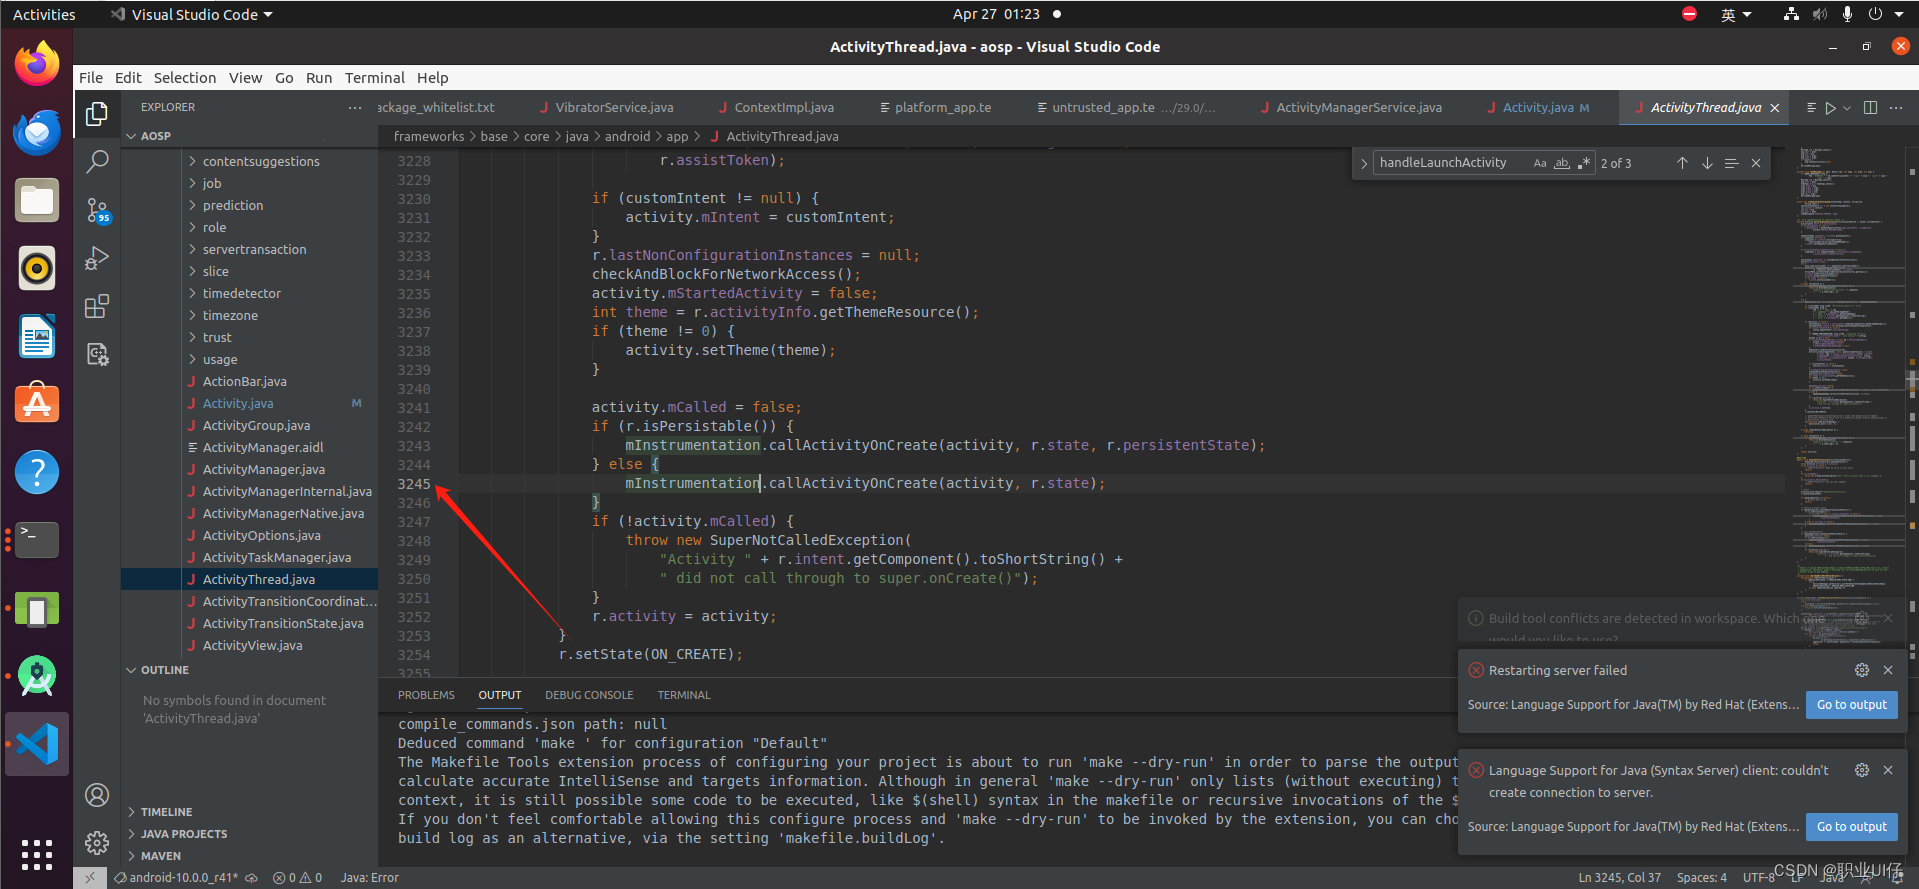The height and width of the screenshot is (889, 1919).
Task: Open the Run and Debug view
Action: (x=97, y=258)
